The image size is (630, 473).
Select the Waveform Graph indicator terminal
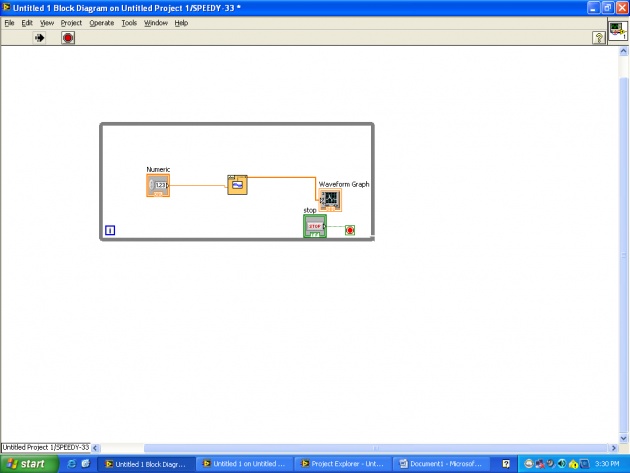[x=330, y=200]
